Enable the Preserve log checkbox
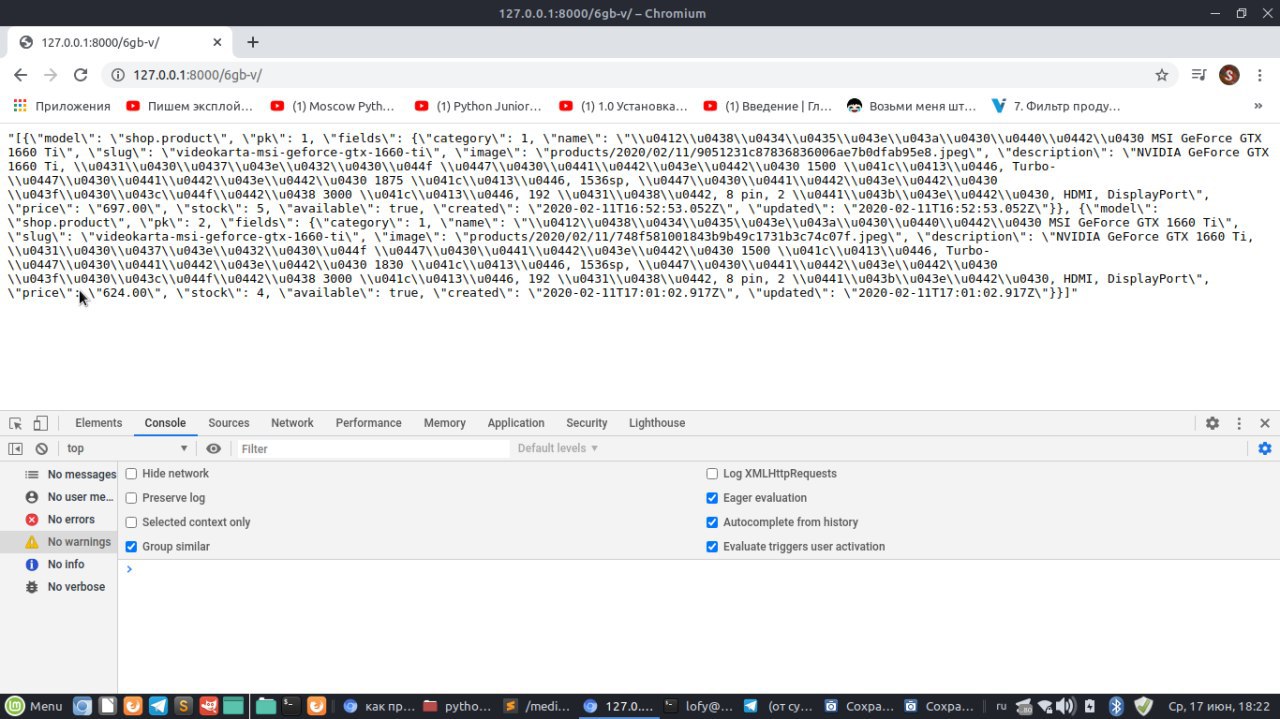Screen dimensions: 1280x719 (x=131, y=498)
